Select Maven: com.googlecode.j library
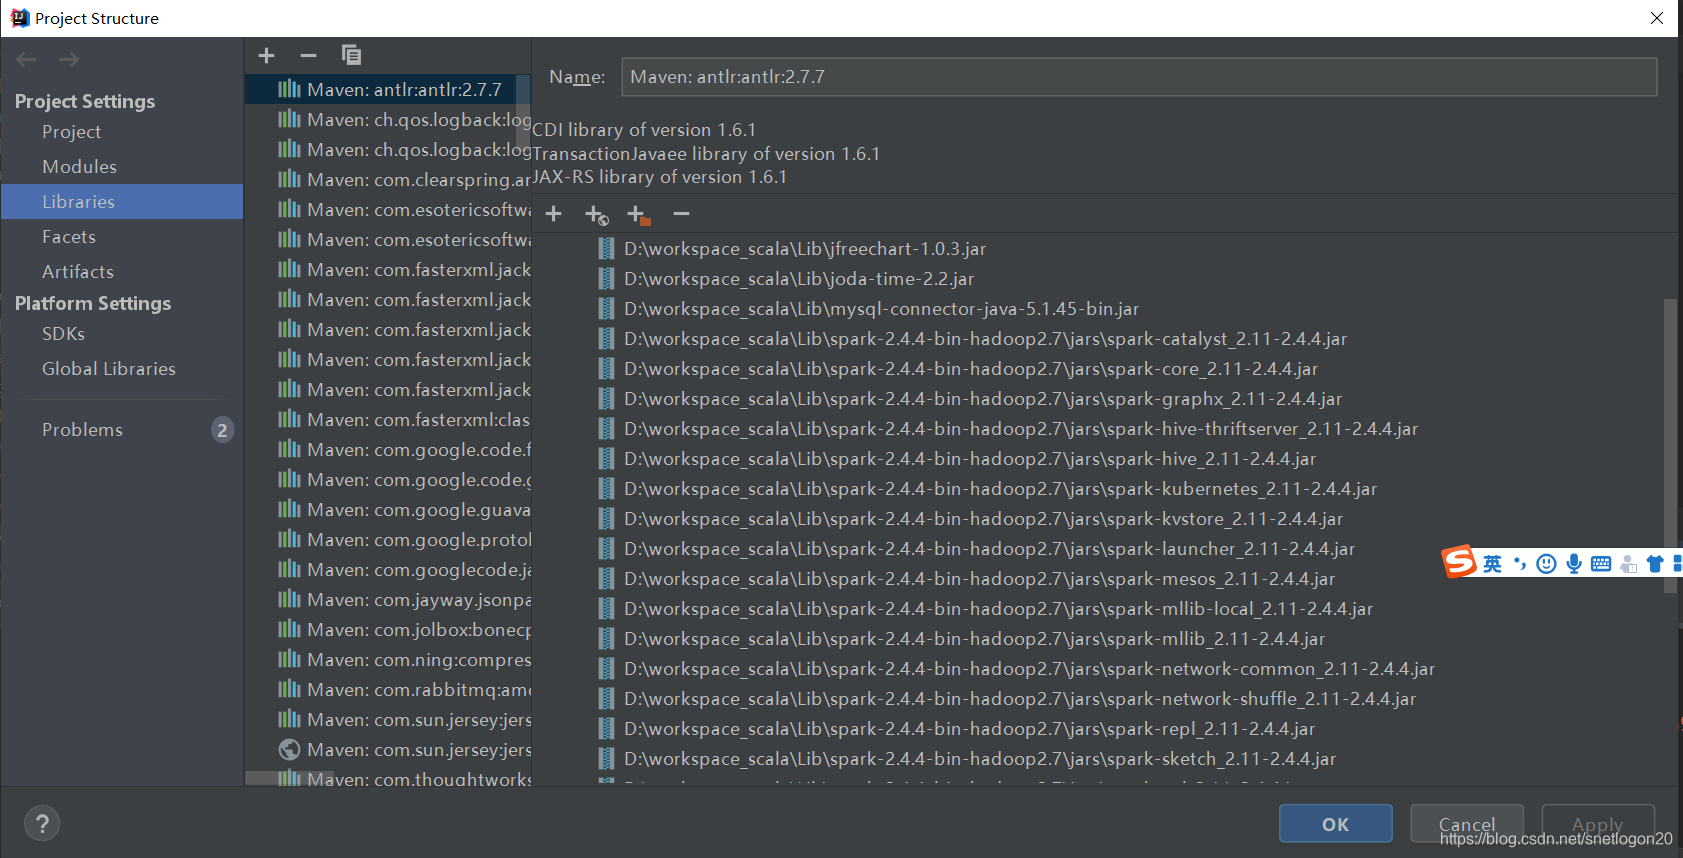Image resolution: width=1683 pixels, height=858 pixels. pyautogui.click(x=388, y=569)
